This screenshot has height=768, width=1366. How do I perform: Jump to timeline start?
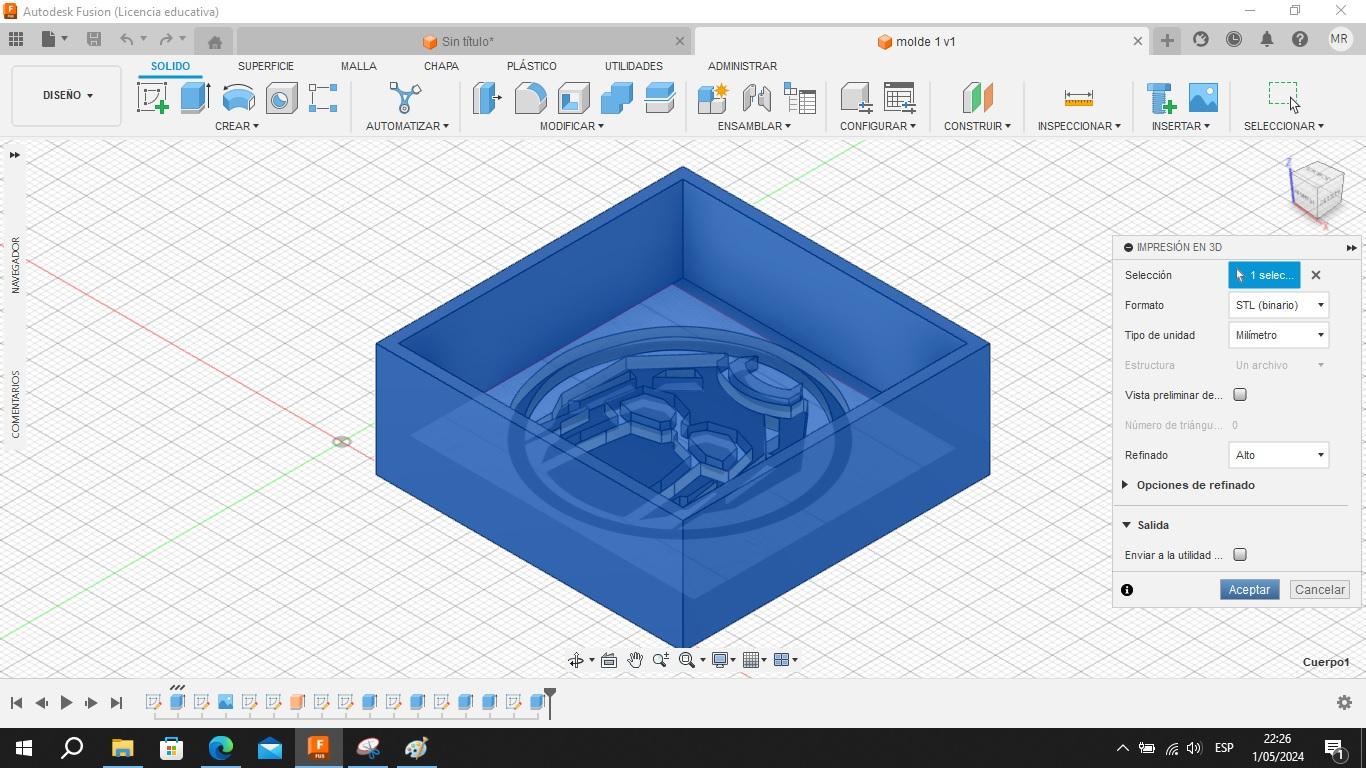(x=16, y=703)
